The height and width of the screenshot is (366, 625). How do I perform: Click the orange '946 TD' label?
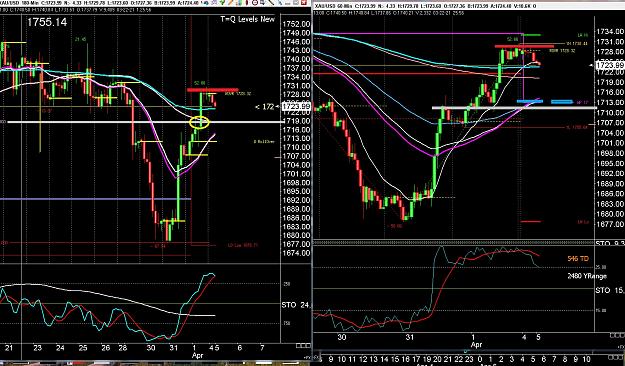[x=578, y=259]
